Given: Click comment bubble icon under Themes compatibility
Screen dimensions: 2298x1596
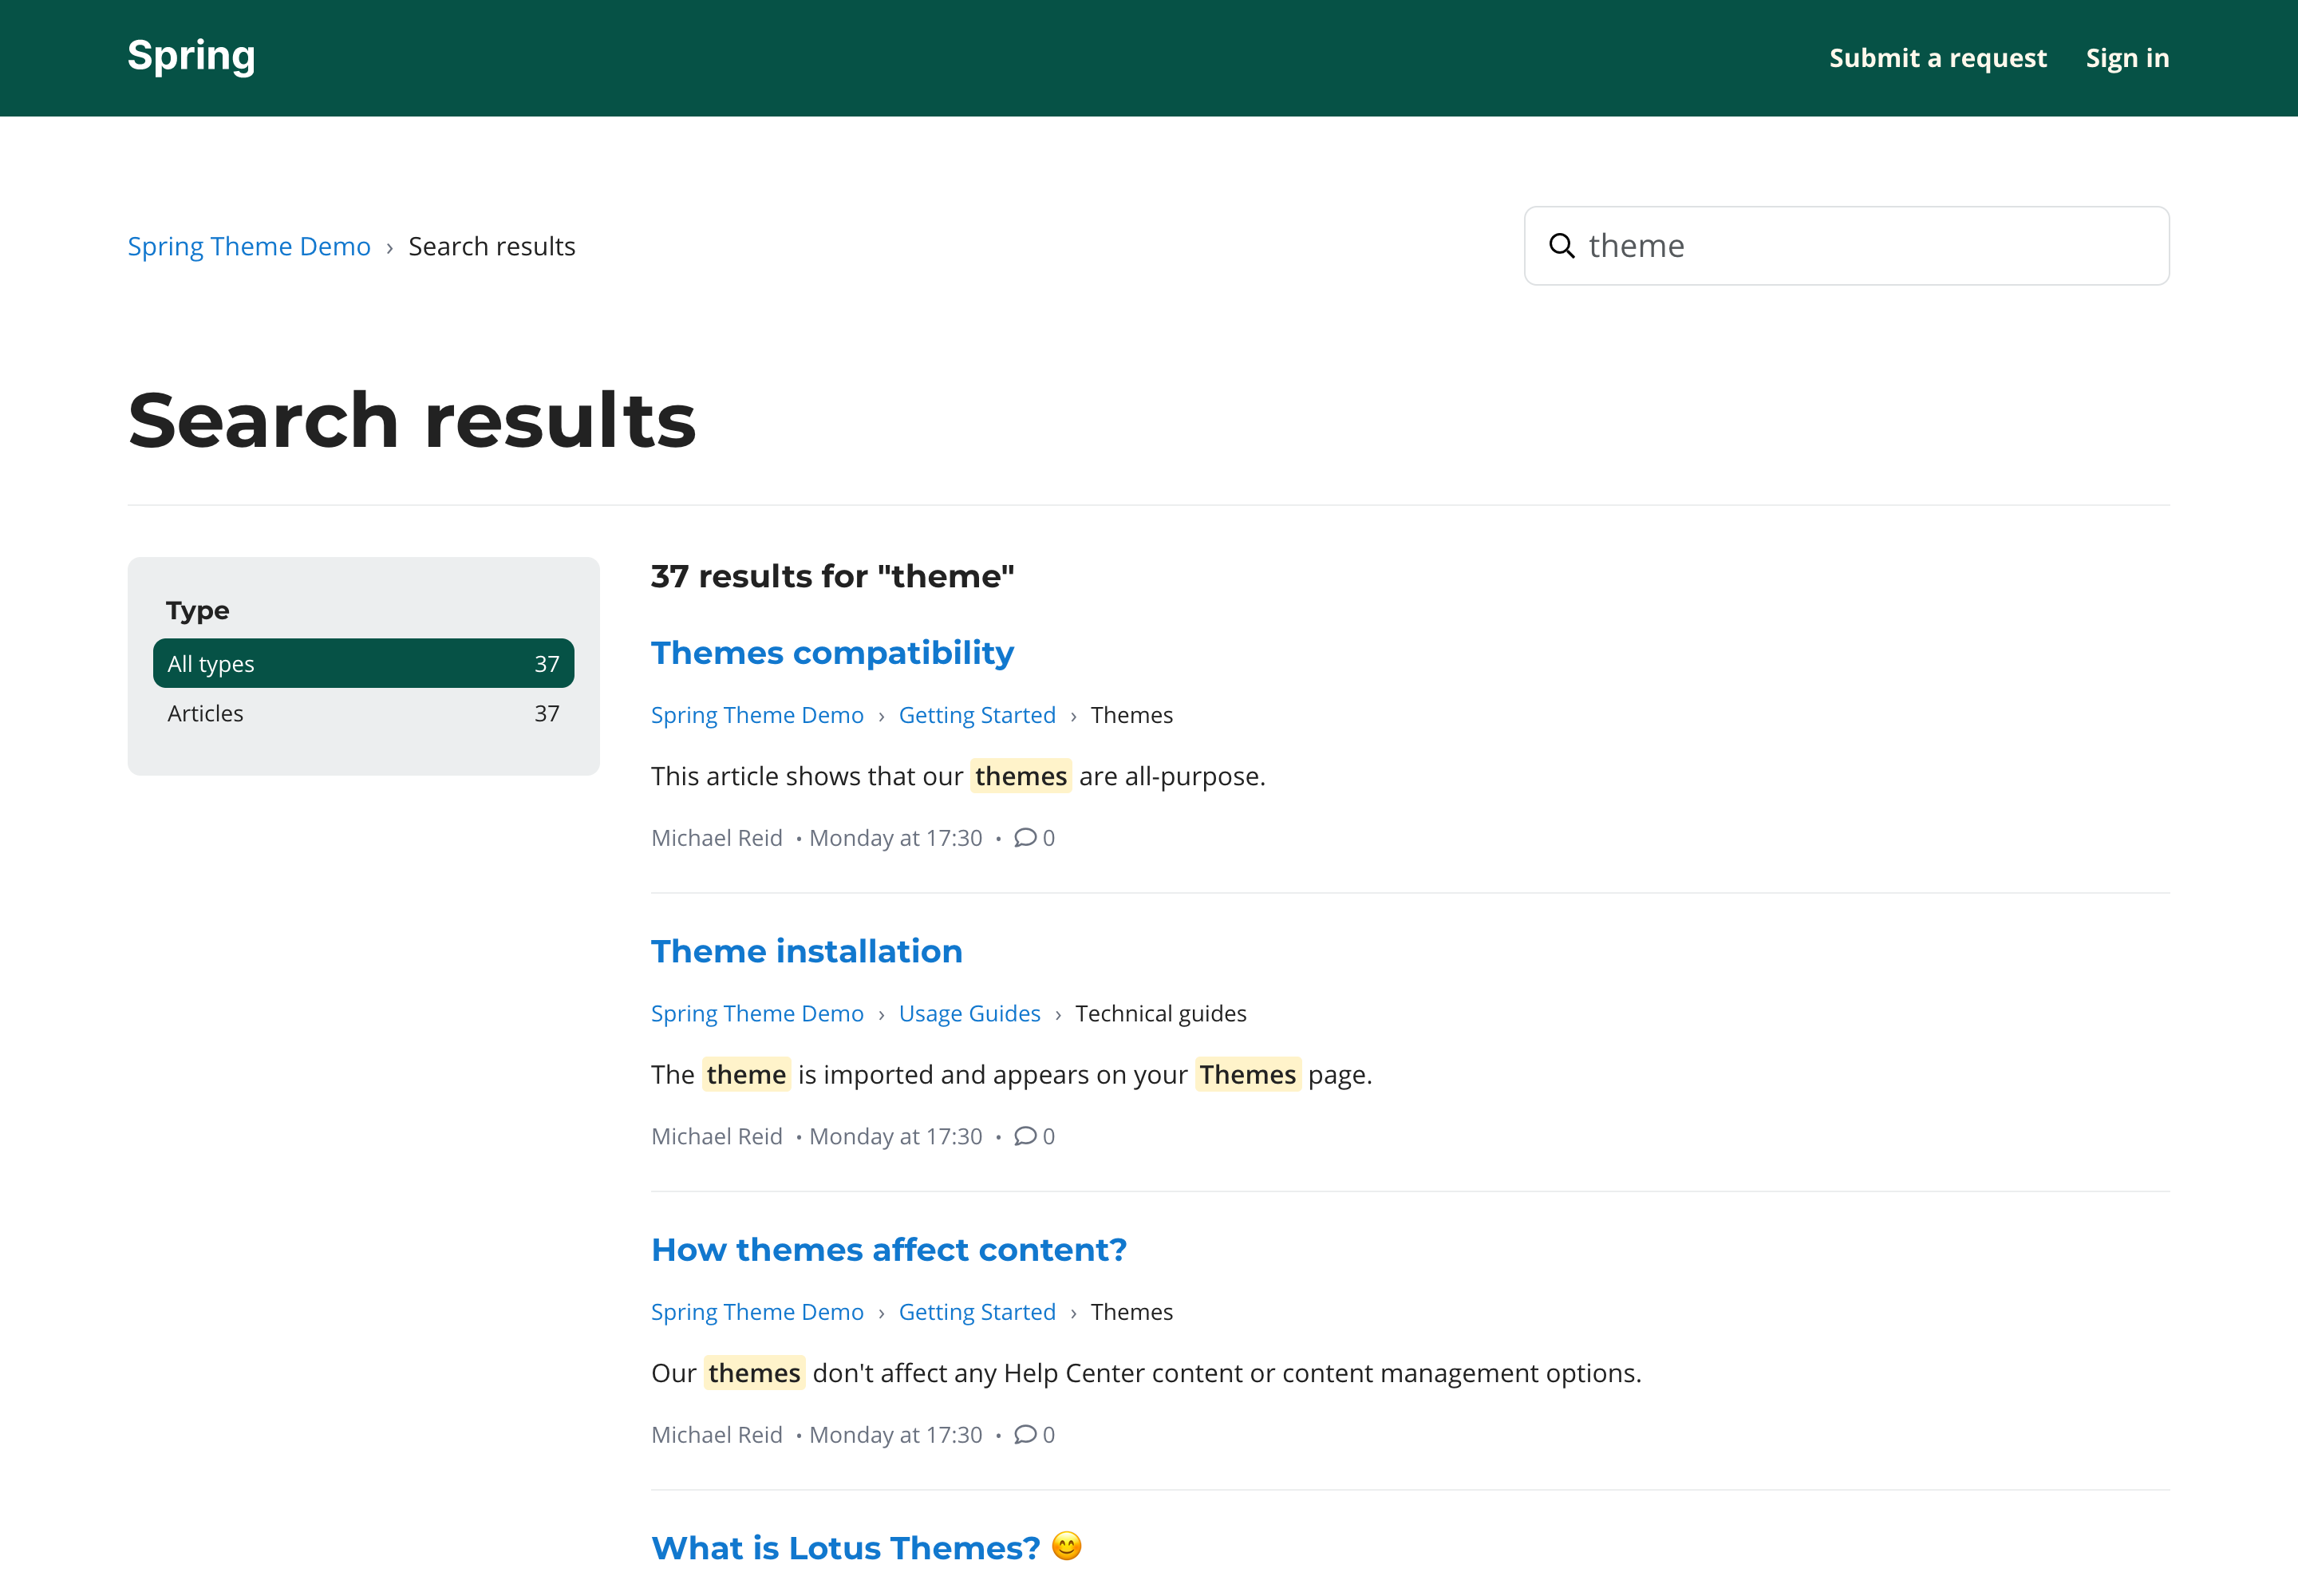Looking at the screenshot, I should click(x=1025, y=838).
